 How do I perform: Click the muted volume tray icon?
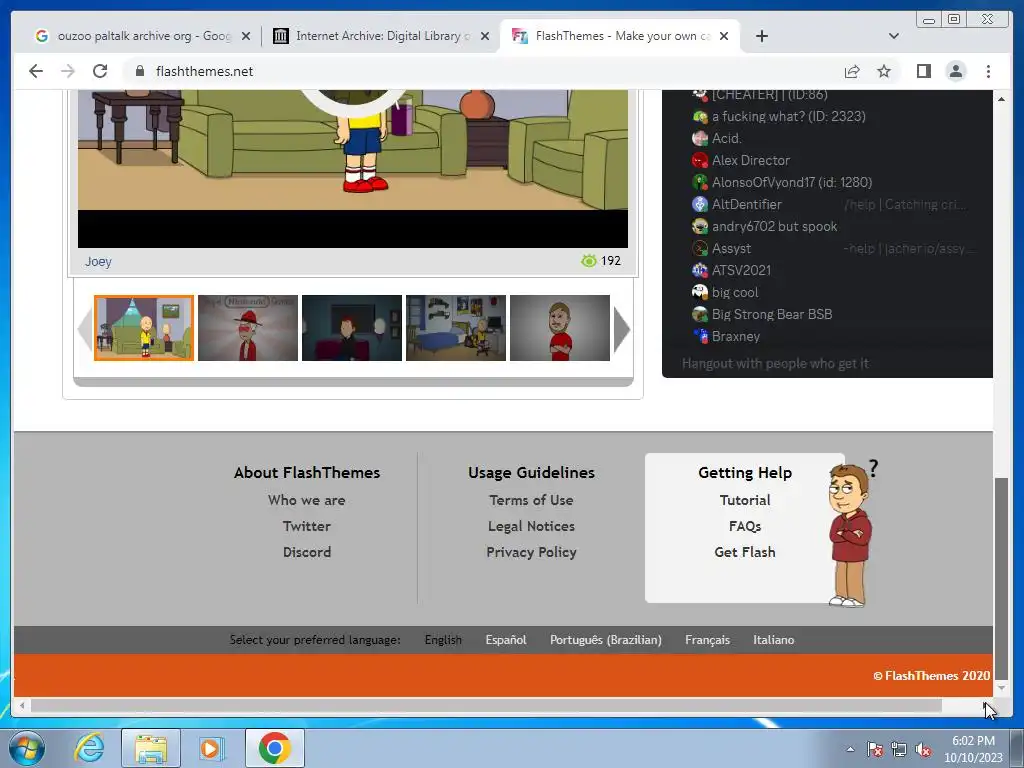pyautogui.click(x=923, y=750)
